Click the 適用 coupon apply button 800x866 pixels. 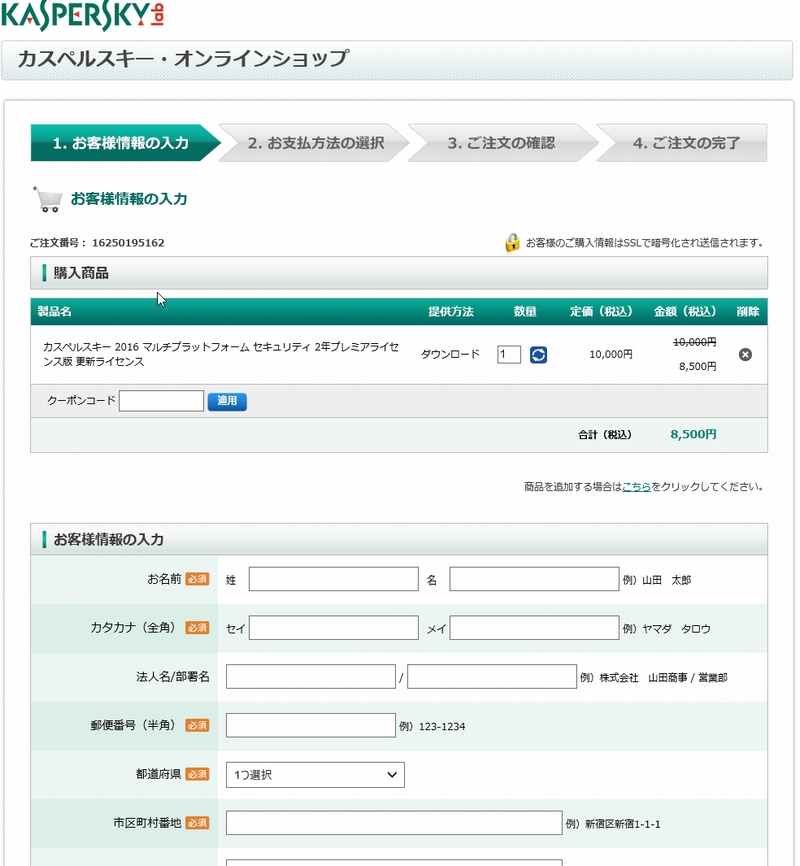227,401
